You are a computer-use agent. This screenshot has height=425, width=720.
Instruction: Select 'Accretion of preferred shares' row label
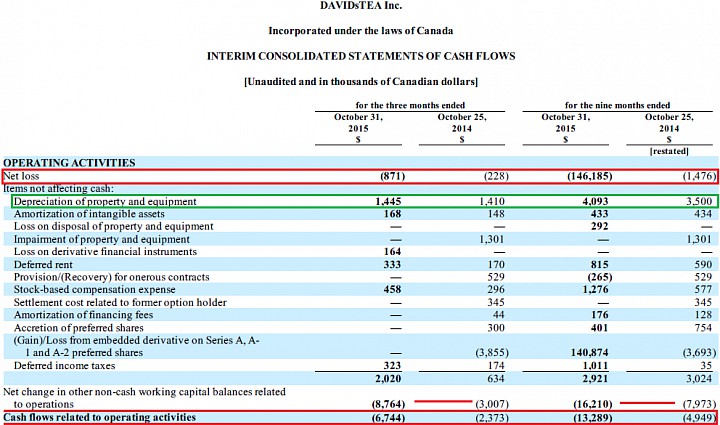79,328
